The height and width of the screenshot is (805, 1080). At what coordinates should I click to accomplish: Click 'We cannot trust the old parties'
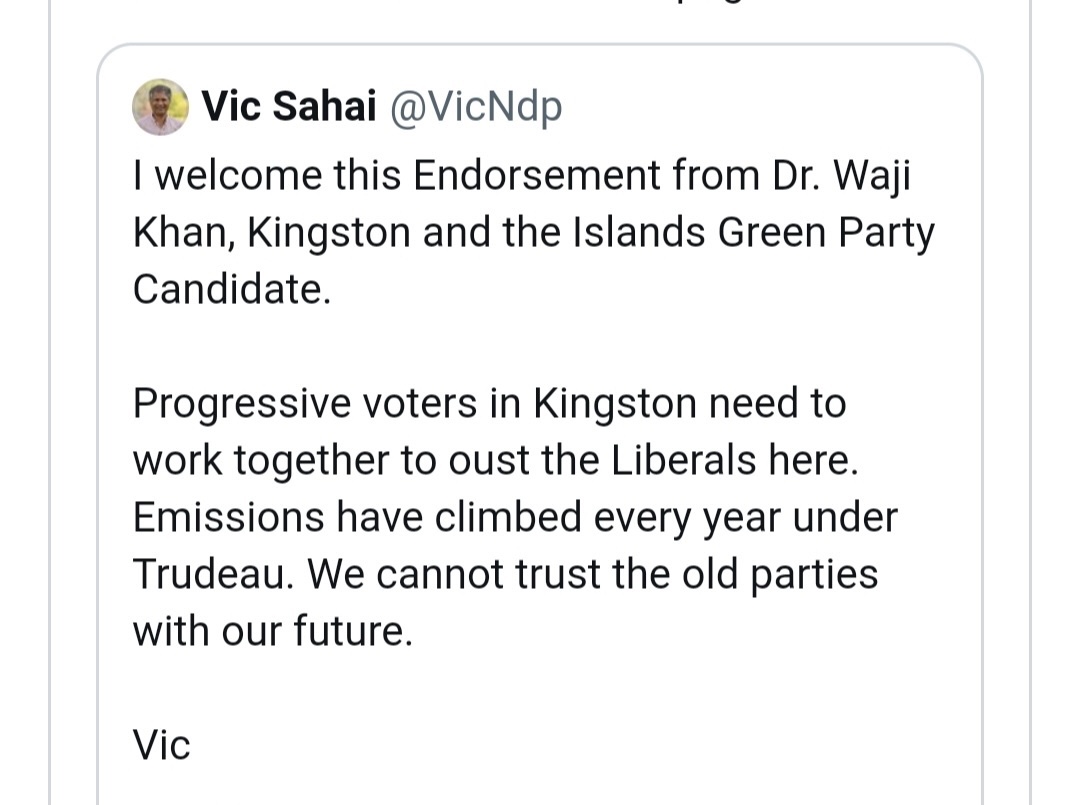click(592, 574)
